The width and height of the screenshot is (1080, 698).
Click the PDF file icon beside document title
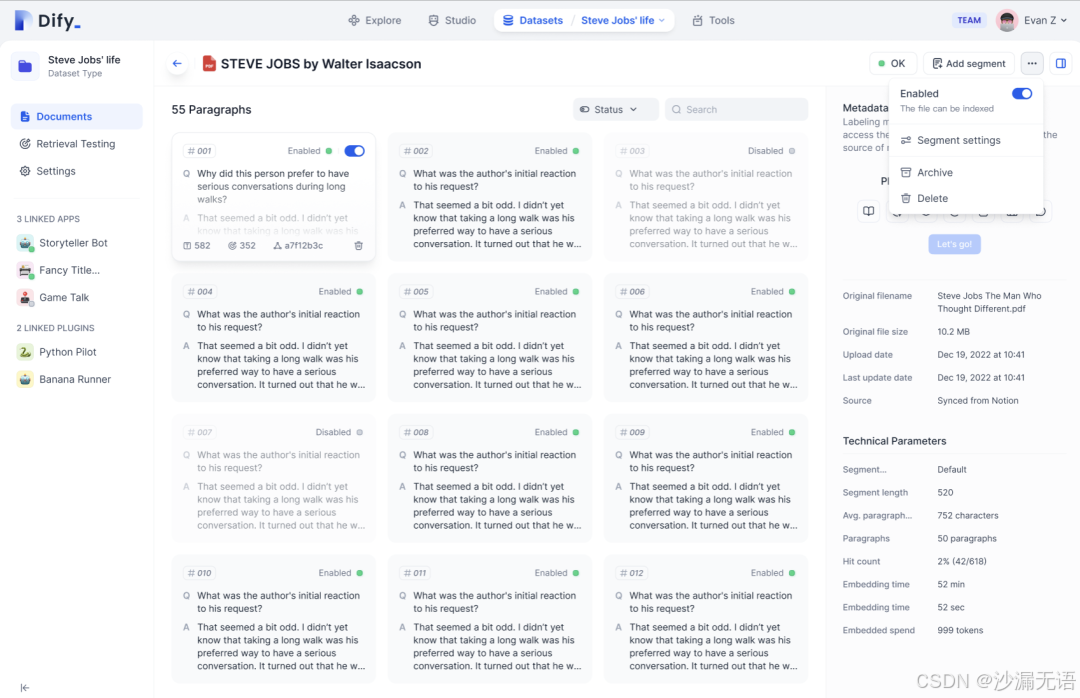click(209, 63)
